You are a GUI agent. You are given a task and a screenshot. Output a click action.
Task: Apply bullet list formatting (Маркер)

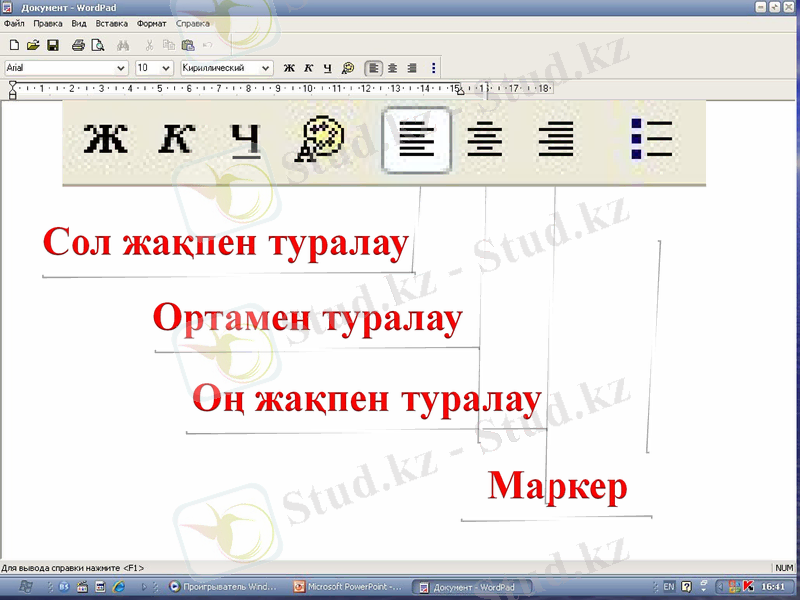652,140
